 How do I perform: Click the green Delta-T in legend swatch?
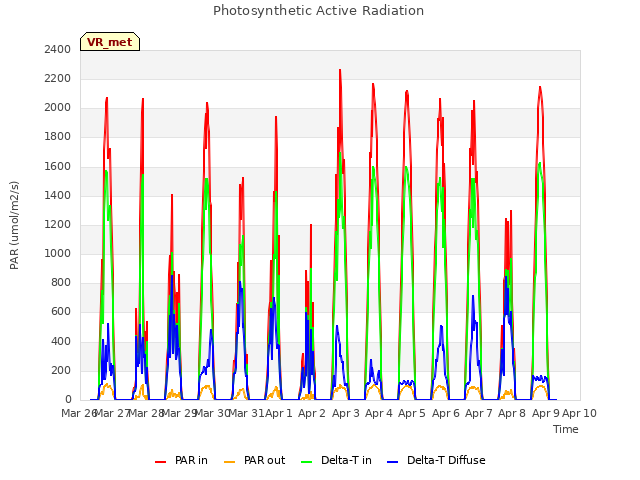click(x=307, y=462)
